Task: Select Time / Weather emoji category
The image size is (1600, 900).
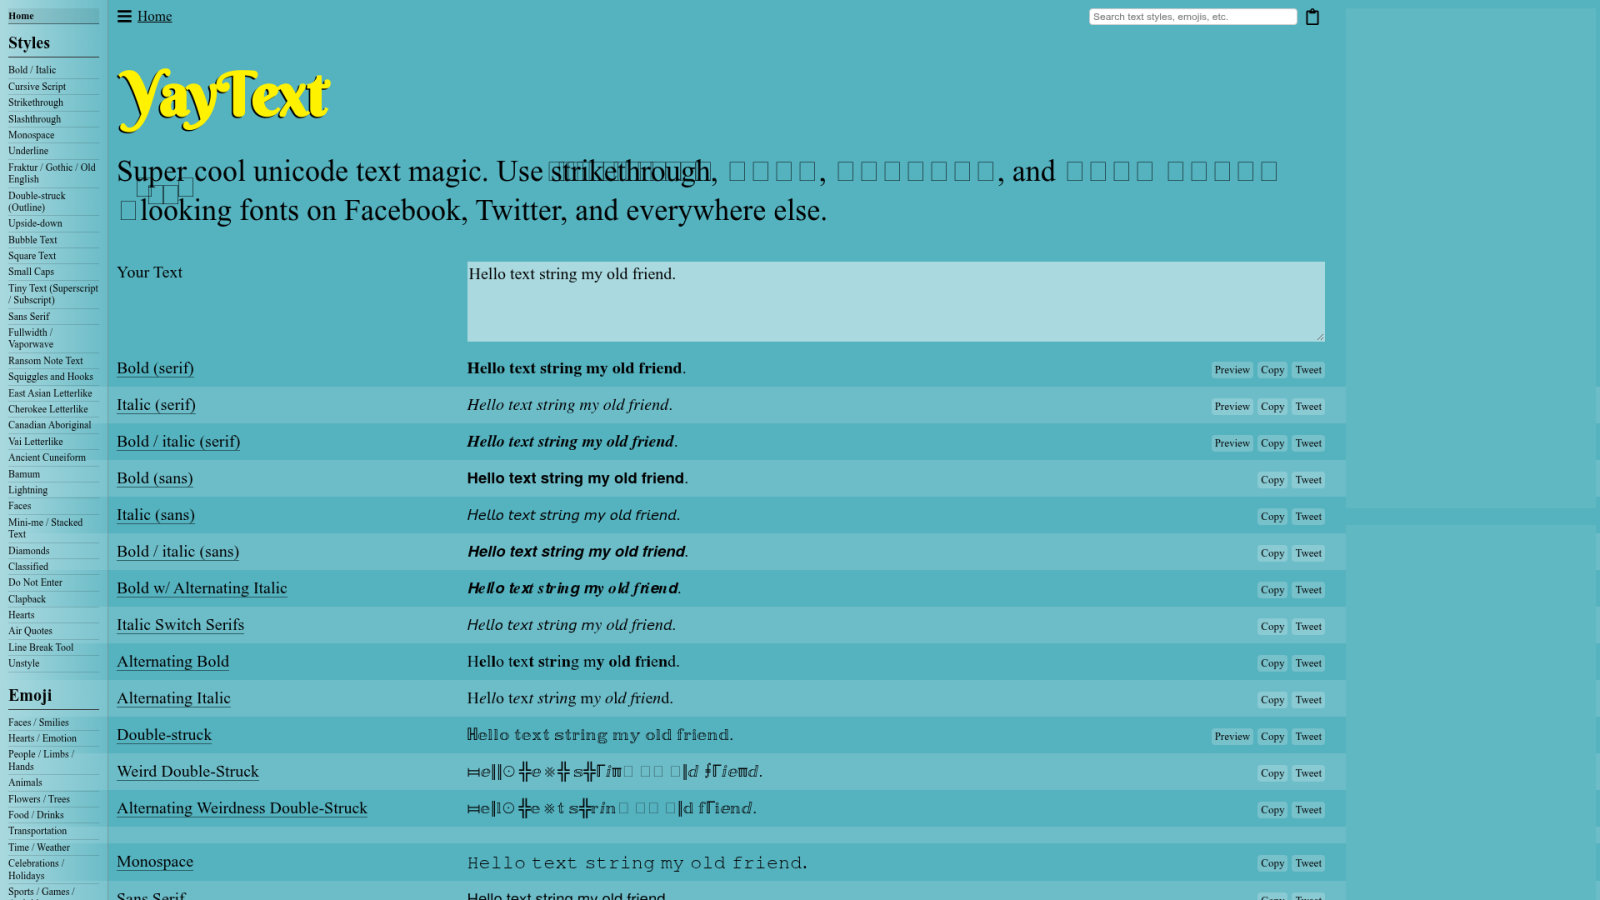Action: pos(39,848)
